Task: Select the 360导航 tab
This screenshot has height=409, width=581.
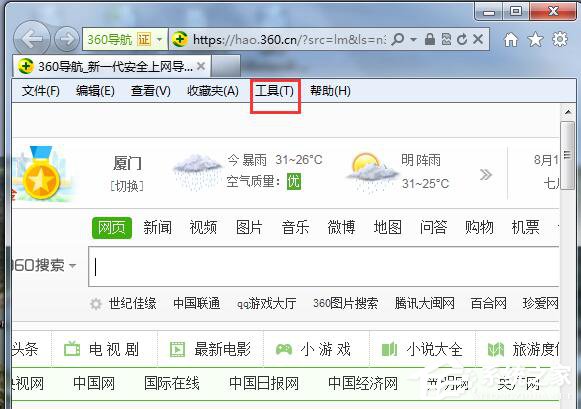Action: (111, 67)
